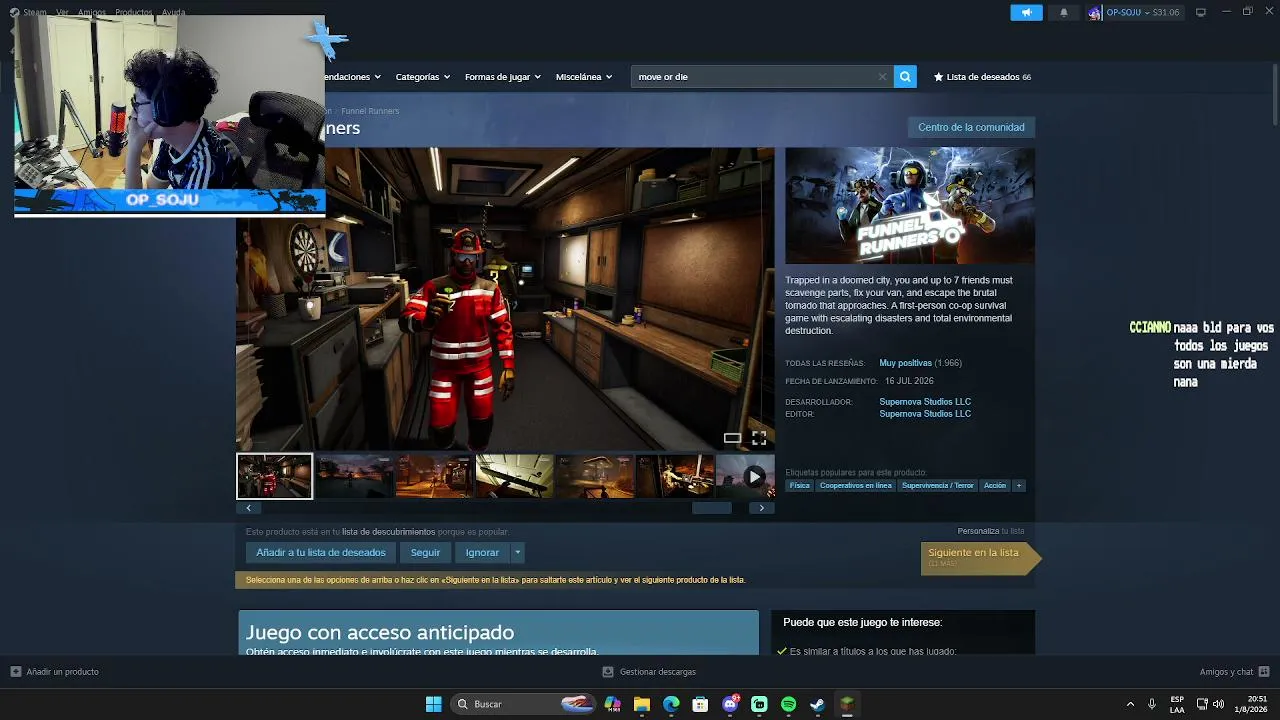Open Spotify from the taskbar

coord(788,704)
